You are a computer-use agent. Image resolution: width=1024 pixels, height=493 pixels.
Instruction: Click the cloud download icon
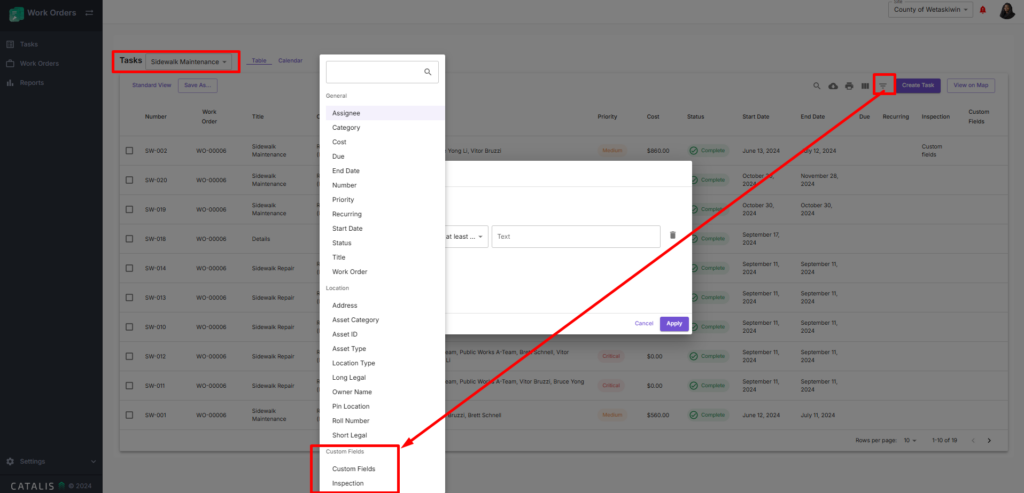[833, 86]
